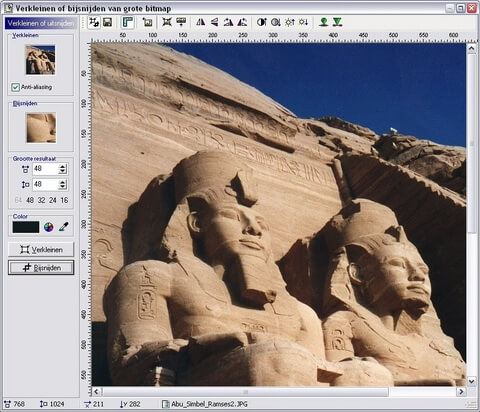
Task: Decrease contrast with the circle down icon
Action: click(276, 22)
